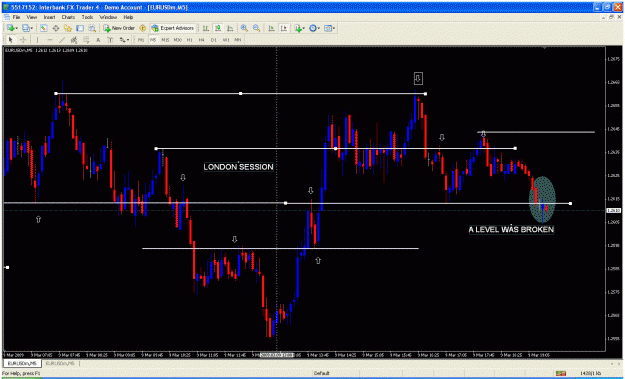625x379 pixels.
Task: Open the Window menu
Action: [x=108, y=18]
